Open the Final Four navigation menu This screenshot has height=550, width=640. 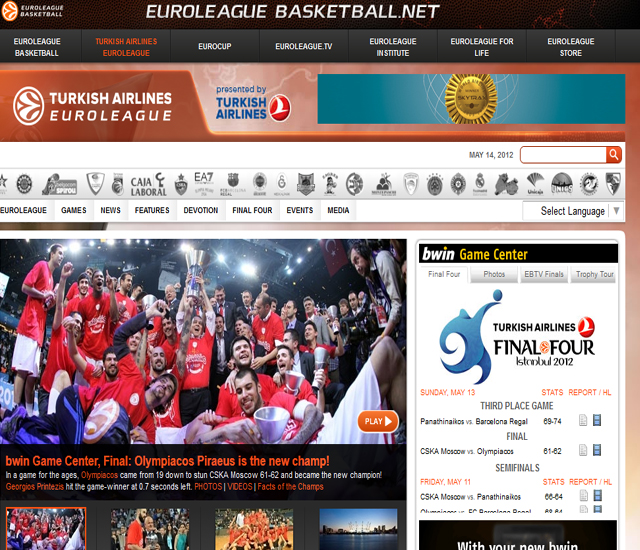click(x=252, y=211)
